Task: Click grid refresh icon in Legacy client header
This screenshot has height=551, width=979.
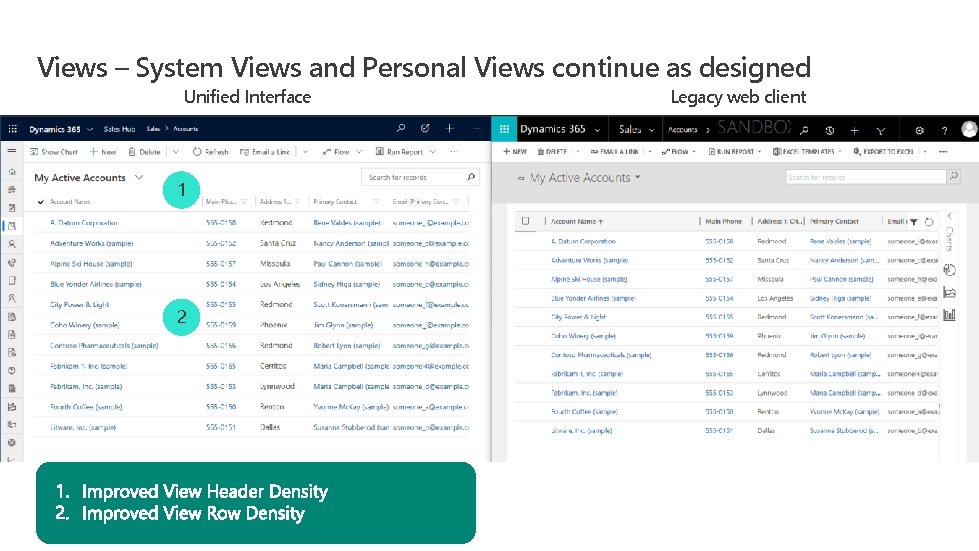Action: pyautogui.click(x=929, y=222)
